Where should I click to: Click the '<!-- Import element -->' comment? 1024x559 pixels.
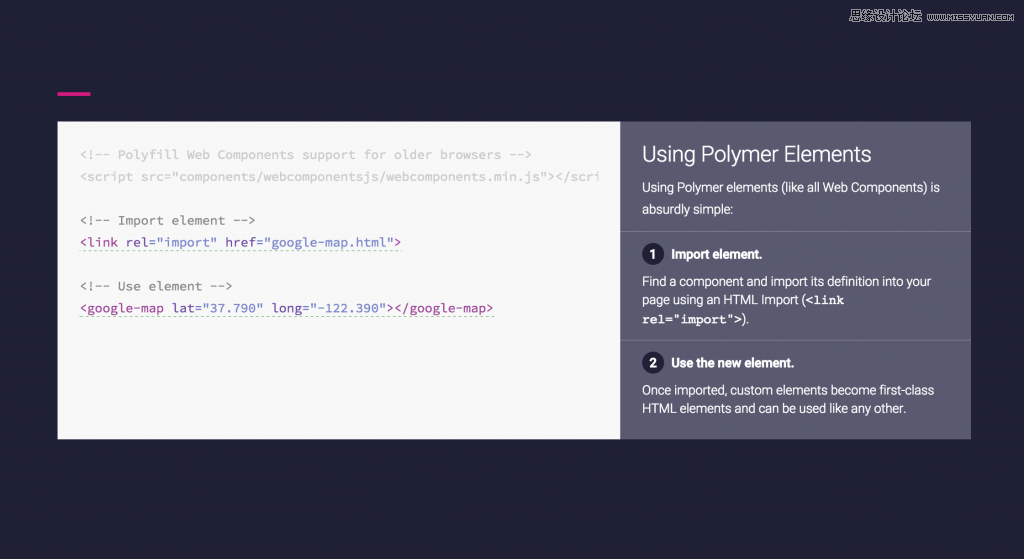pyautogui.click(x=167, y=221)
